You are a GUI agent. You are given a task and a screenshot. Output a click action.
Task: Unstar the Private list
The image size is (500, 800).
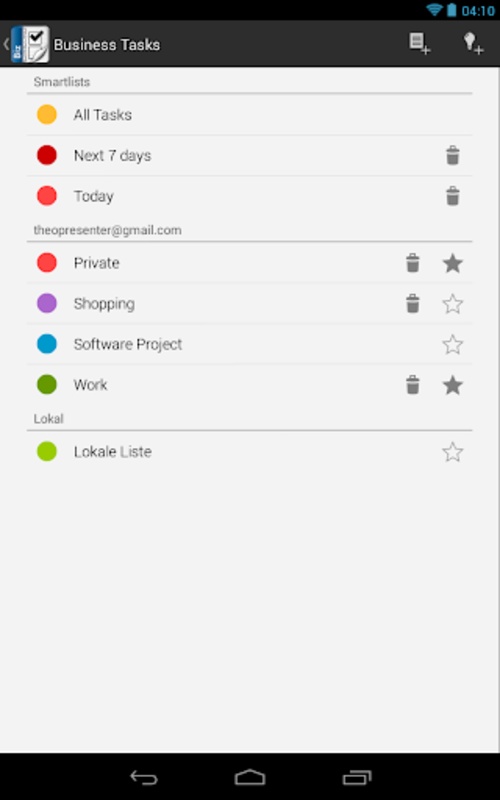453,263
